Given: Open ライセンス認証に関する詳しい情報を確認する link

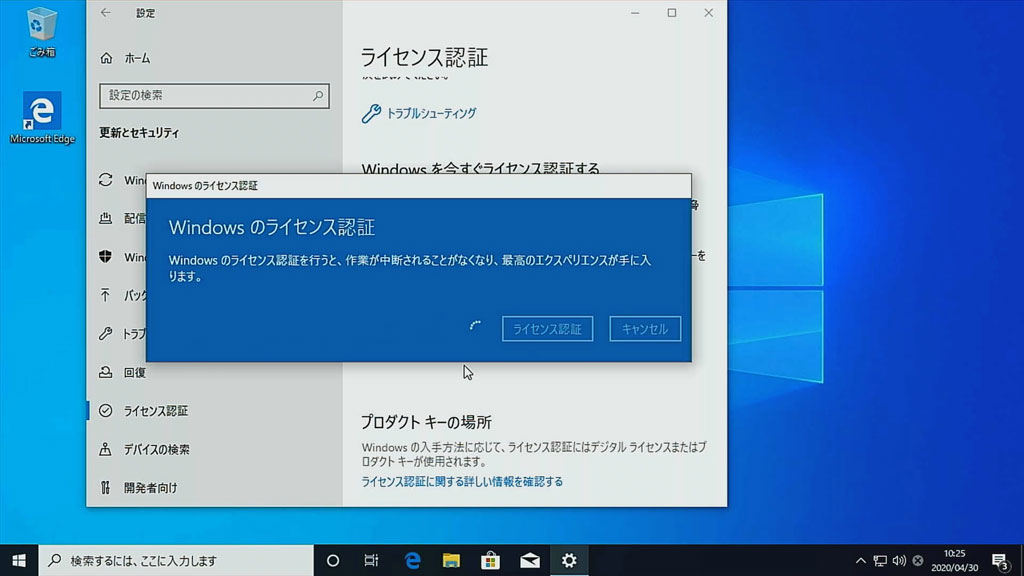Looking at the screenshot, I should (x=462, y=482).
